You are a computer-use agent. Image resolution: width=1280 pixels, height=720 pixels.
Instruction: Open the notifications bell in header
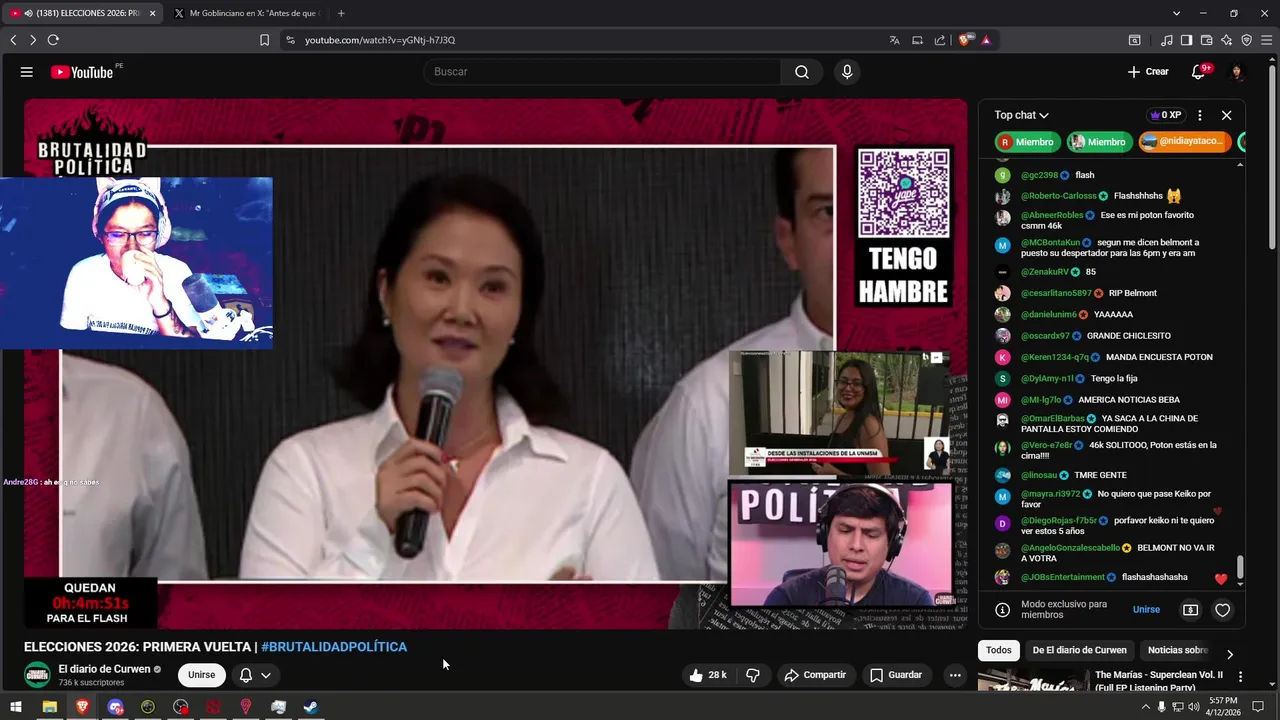1198,72
